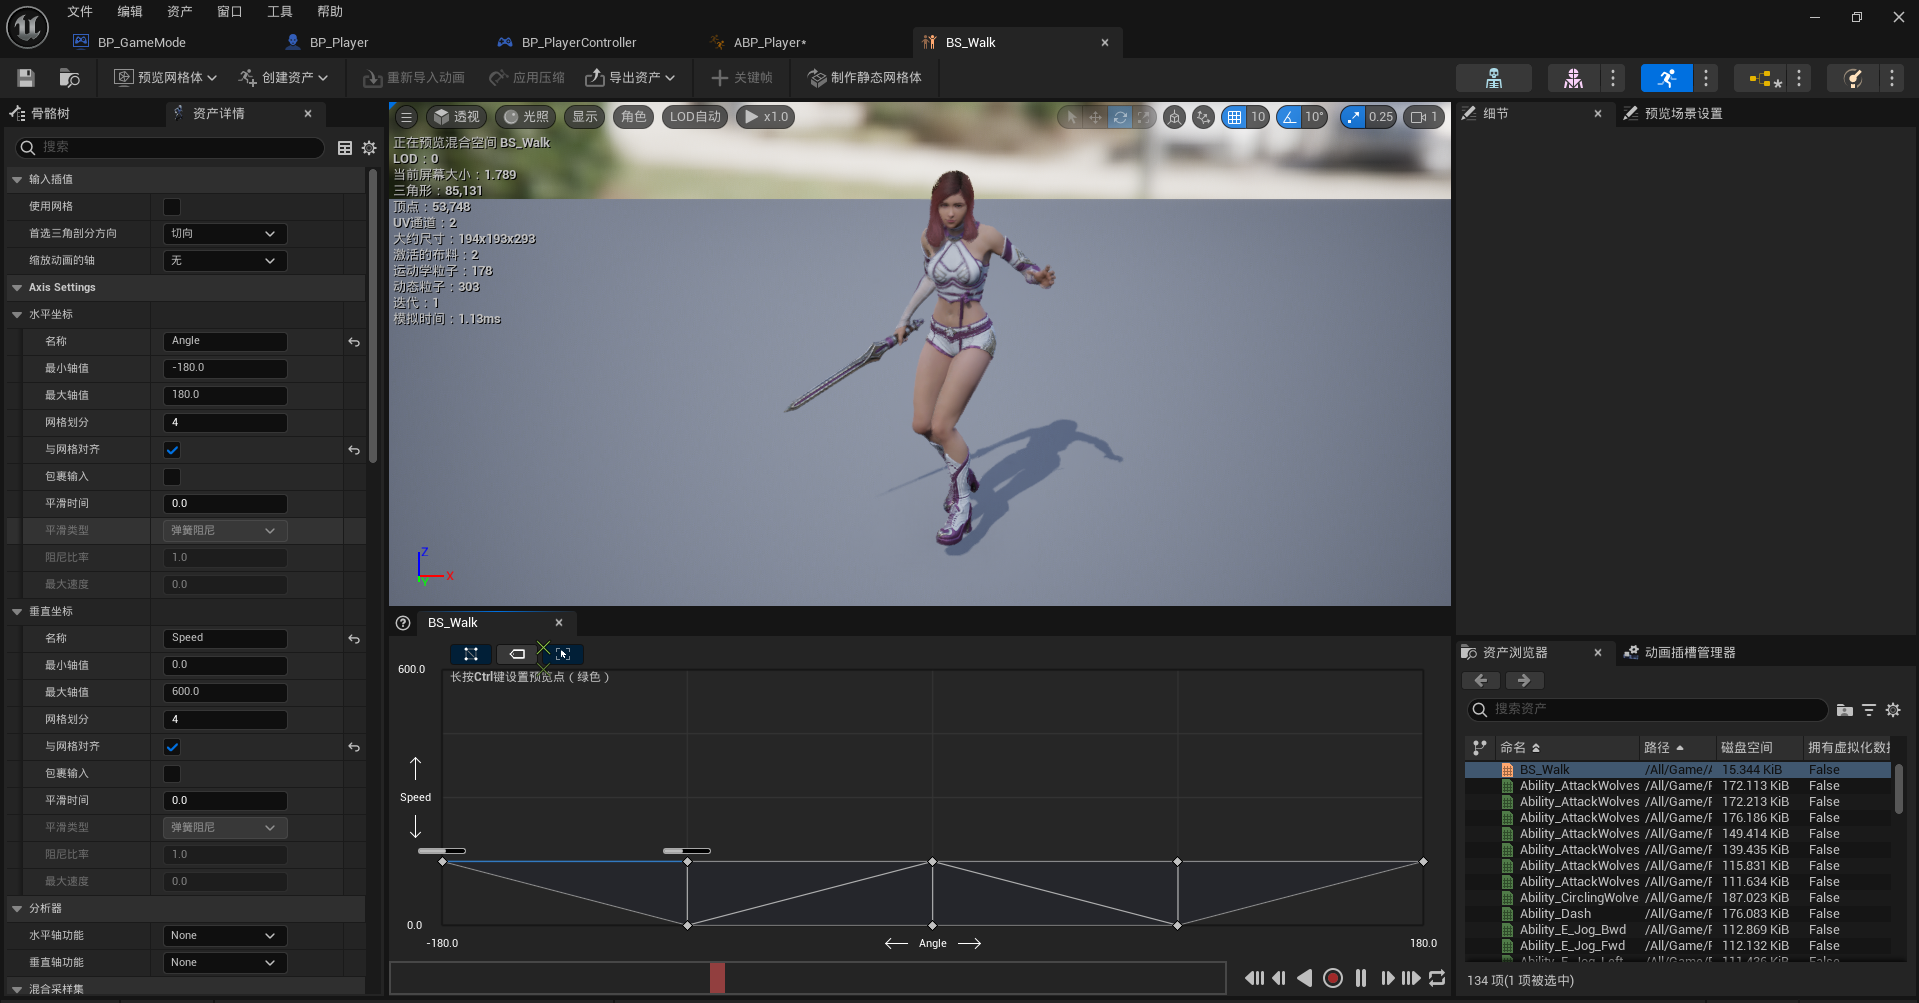Screen dimensions: 1919x1003
Task: Toggle grid snapping in the viewport toolbar
Action: 1235,117
